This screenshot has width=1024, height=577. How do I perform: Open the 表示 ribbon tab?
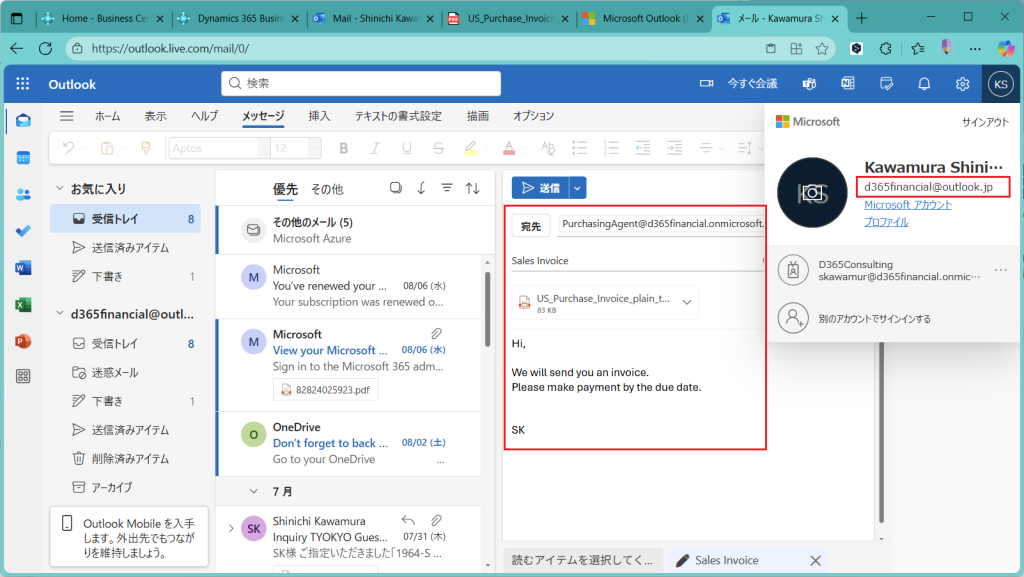(x=155, y=116)
